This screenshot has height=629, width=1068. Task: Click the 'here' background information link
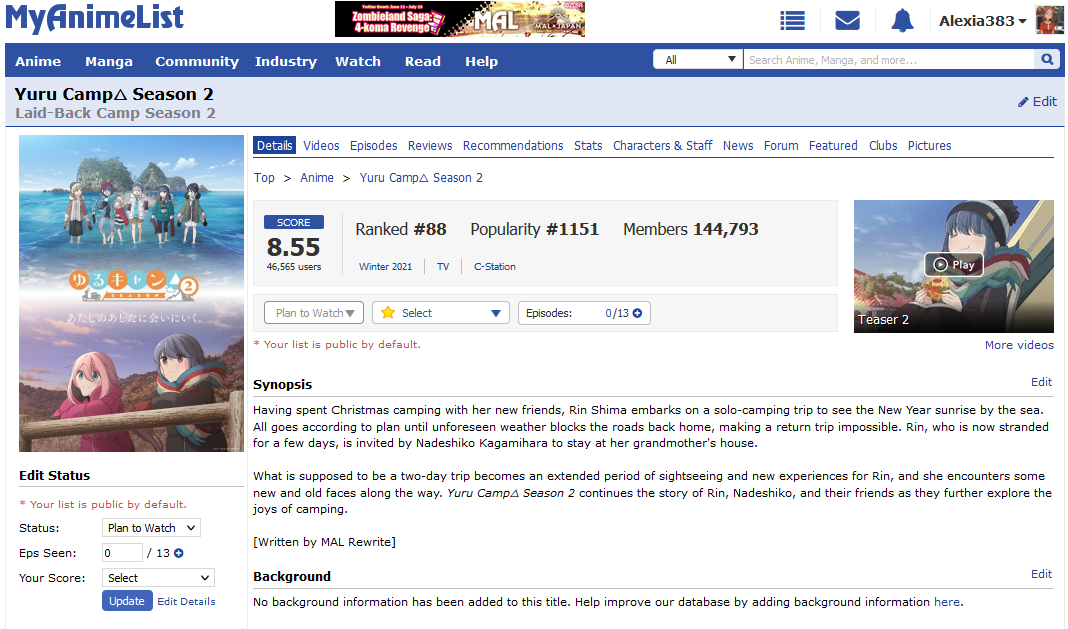[947, 602]
